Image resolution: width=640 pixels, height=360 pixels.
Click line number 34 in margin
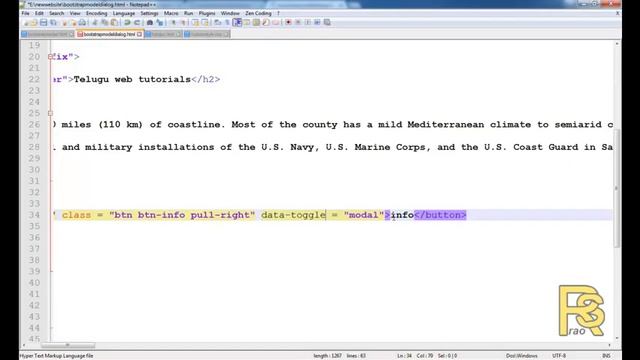[x=34, y=215]
